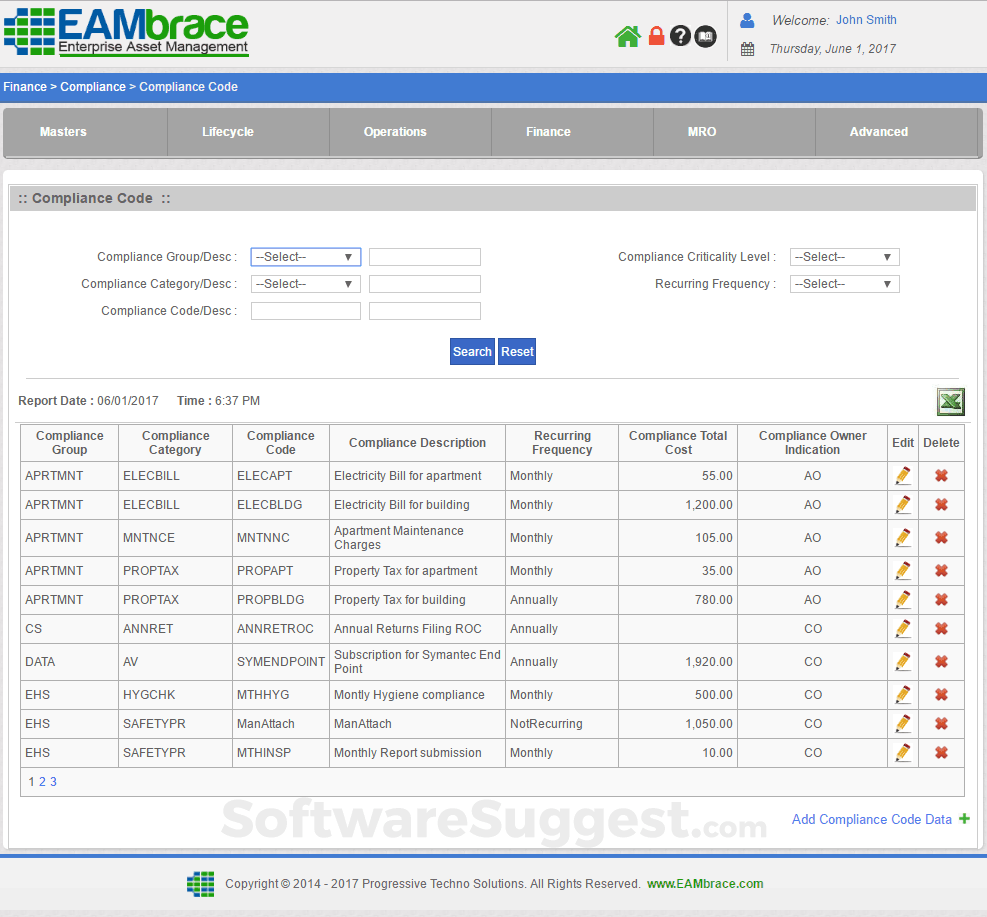Screen dimensions: 987x917
Task: Edit the ELECAPT electricity bill row
Action: 902,475
